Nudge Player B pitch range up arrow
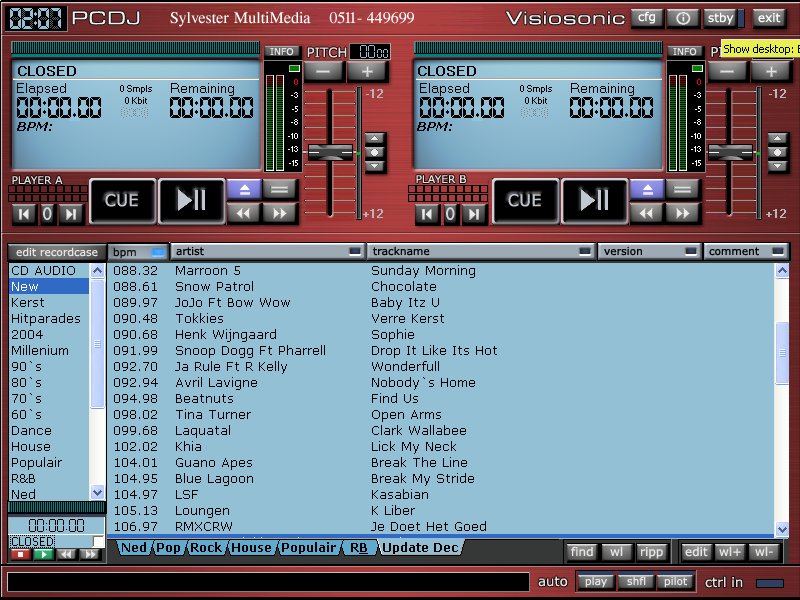The image size is (800, 600). (778, 139)
